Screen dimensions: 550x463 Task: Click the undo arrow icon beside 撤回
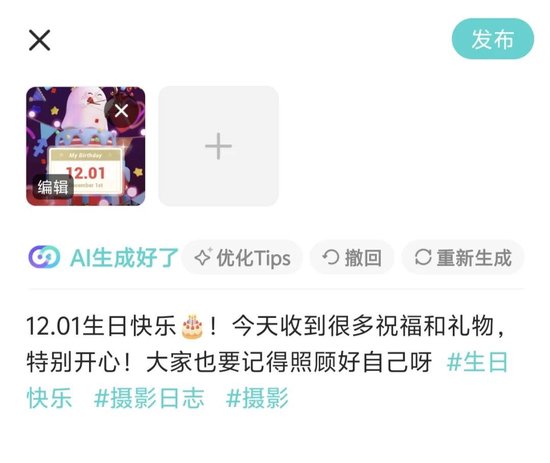[330, 258]
